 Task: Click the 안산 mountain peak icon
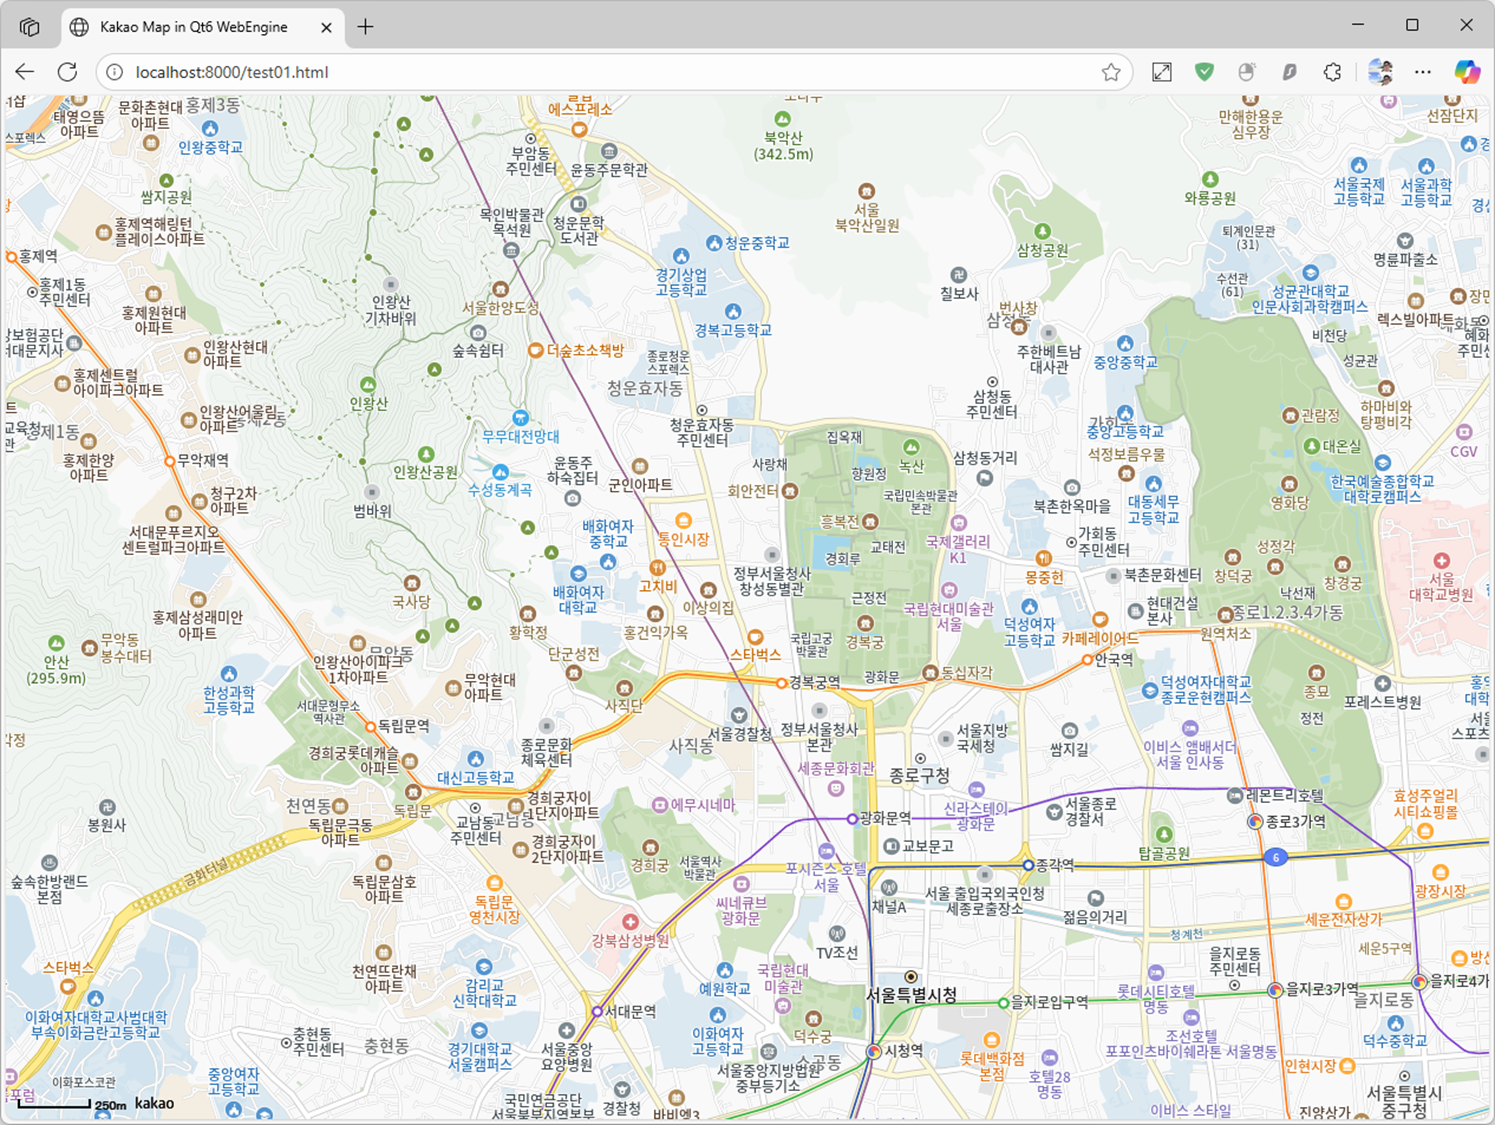pos(57,643)
